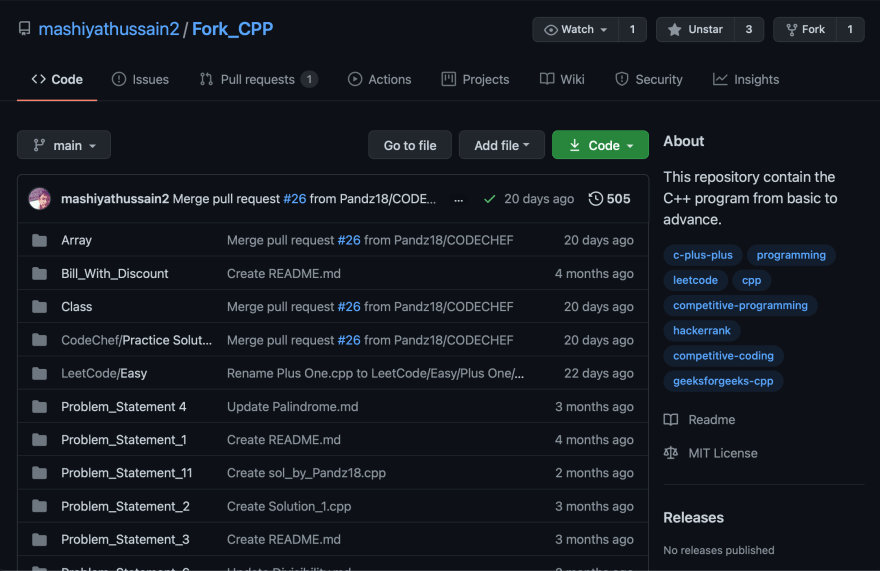Open the mashiyathussain2 commit author link

[x=115, y=199]
